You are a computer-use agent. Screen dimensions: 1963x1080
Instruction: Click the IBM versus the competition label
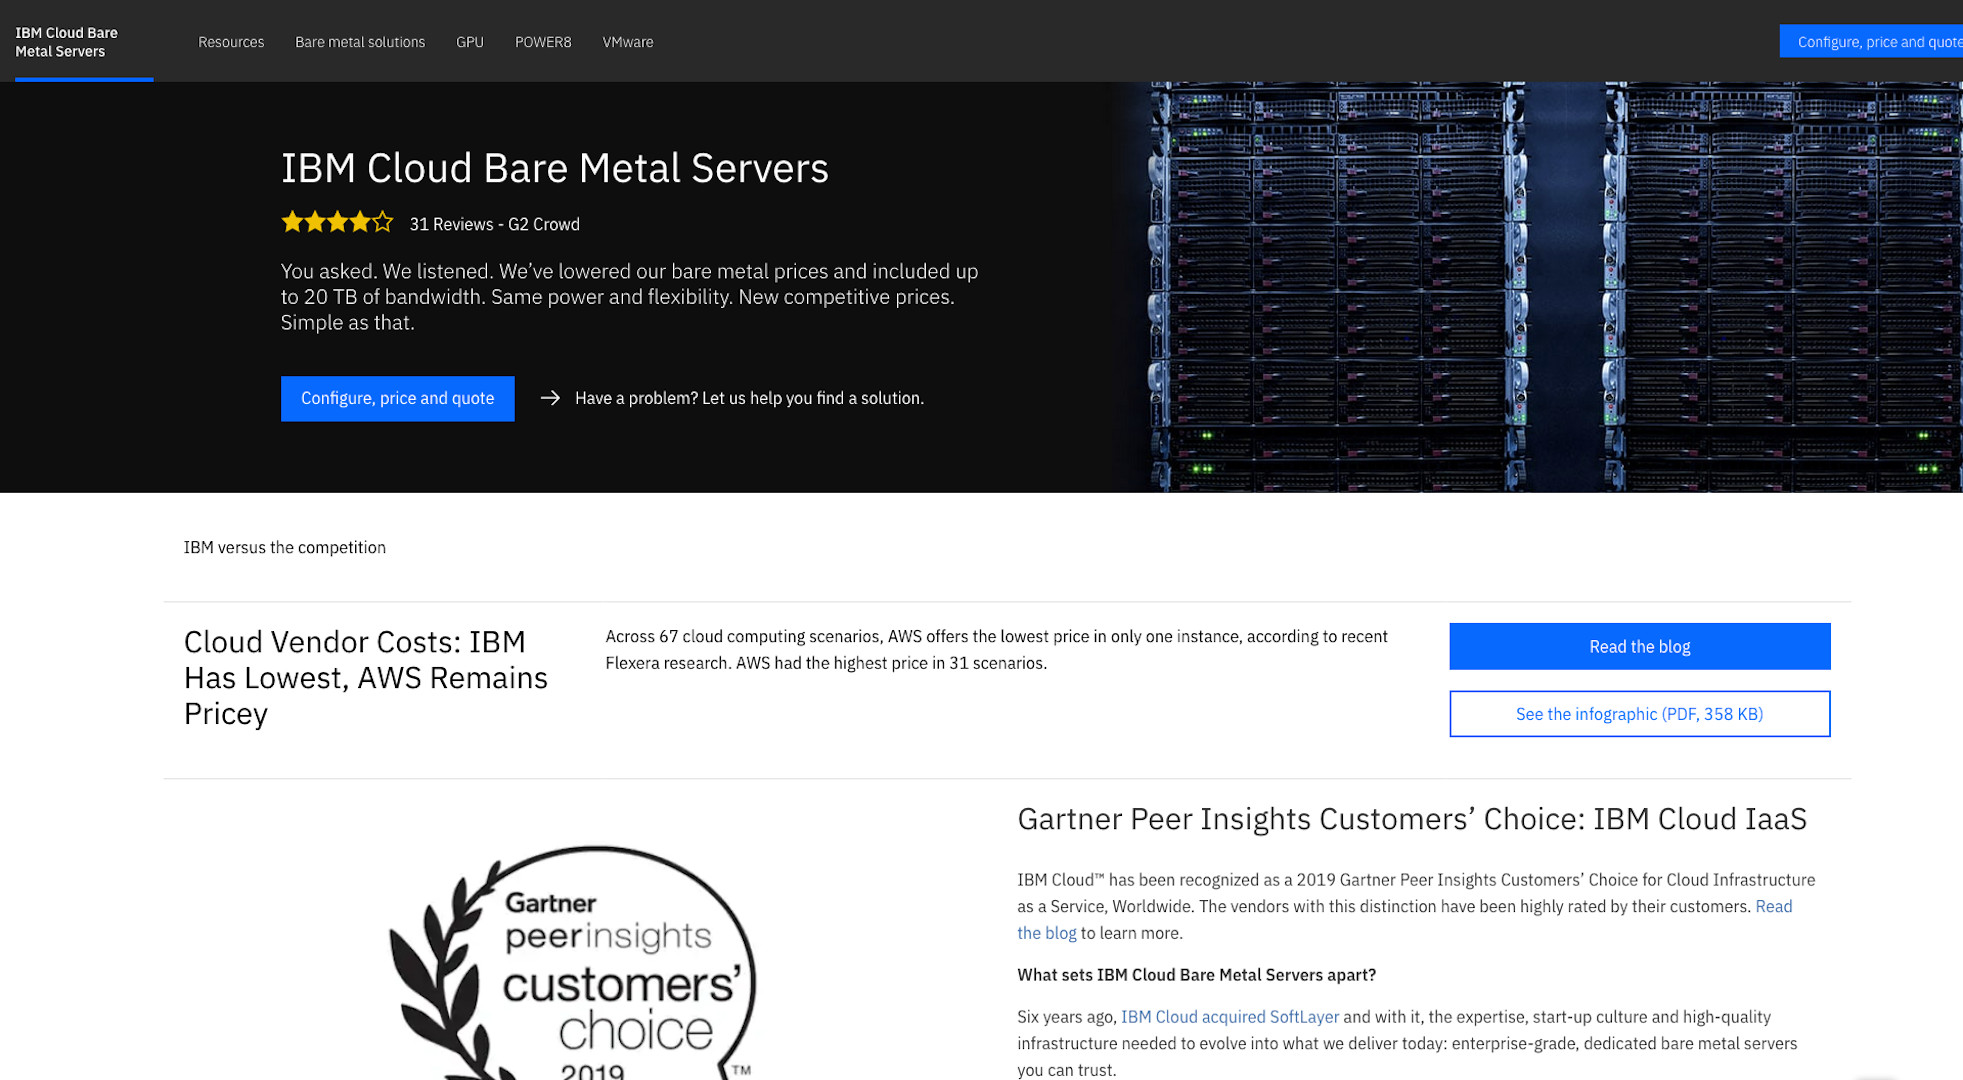[284, 547]
